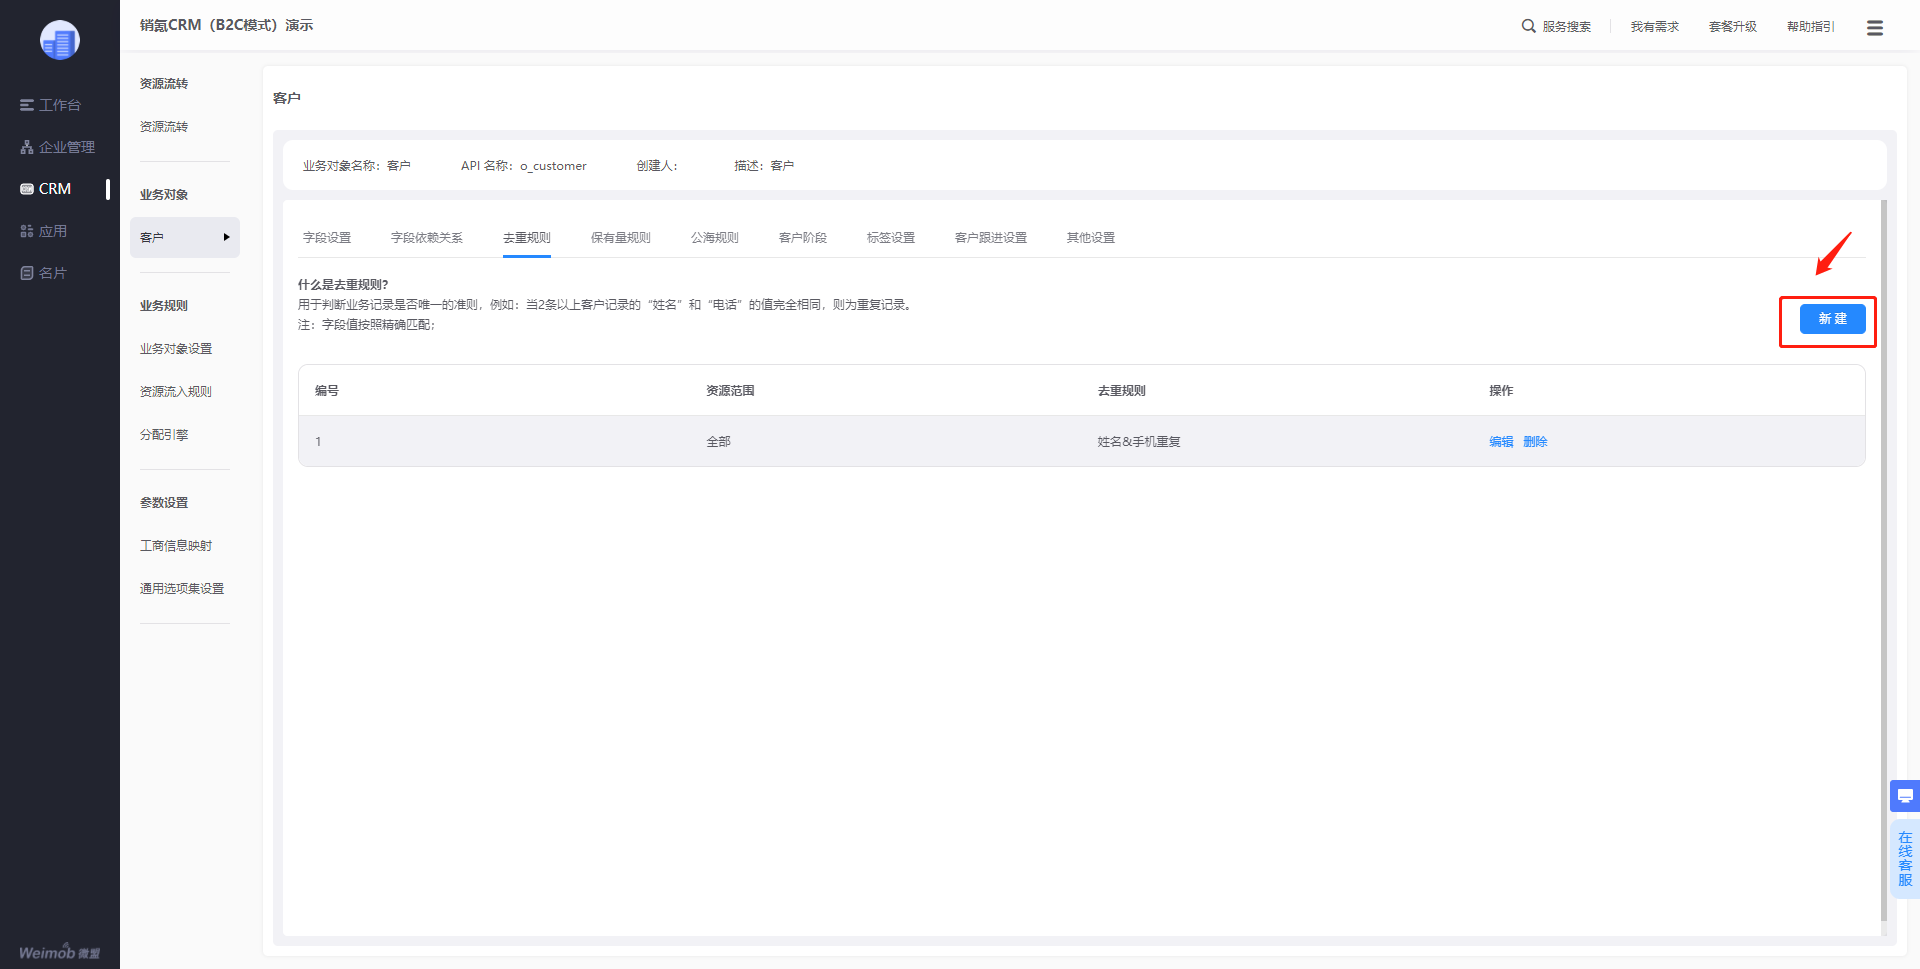Go to 应用 in left navigation

(x=53, y=231)
